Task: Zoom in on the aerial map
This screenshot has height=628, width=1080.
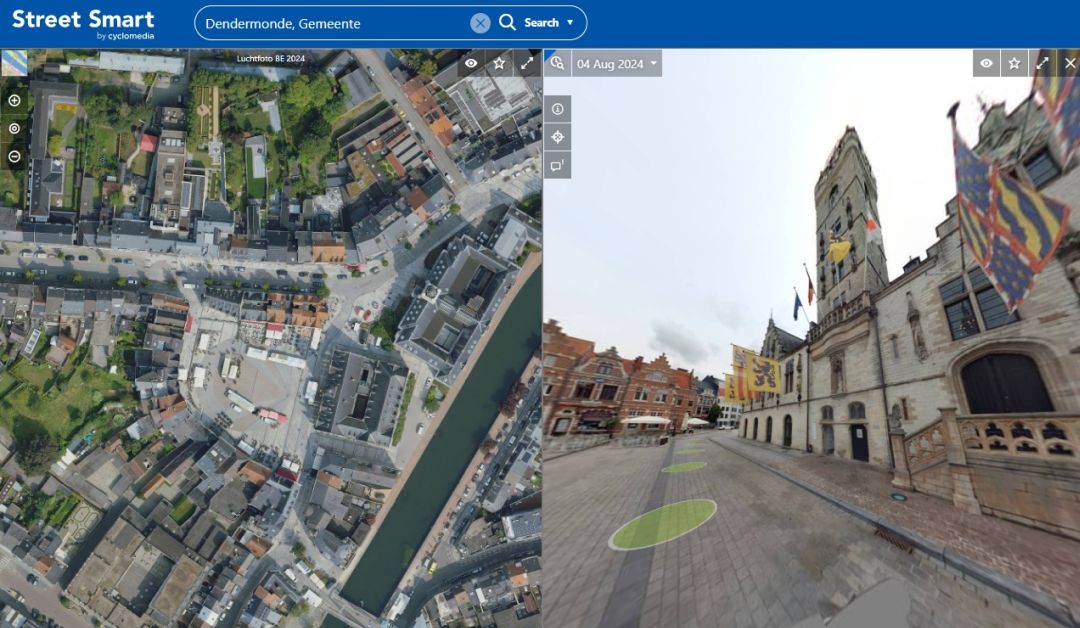Action: coord(14,101)
